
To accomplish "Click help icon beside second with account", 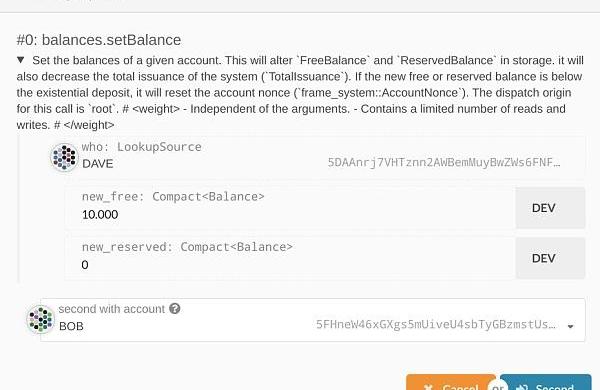I will pos(175,308).
